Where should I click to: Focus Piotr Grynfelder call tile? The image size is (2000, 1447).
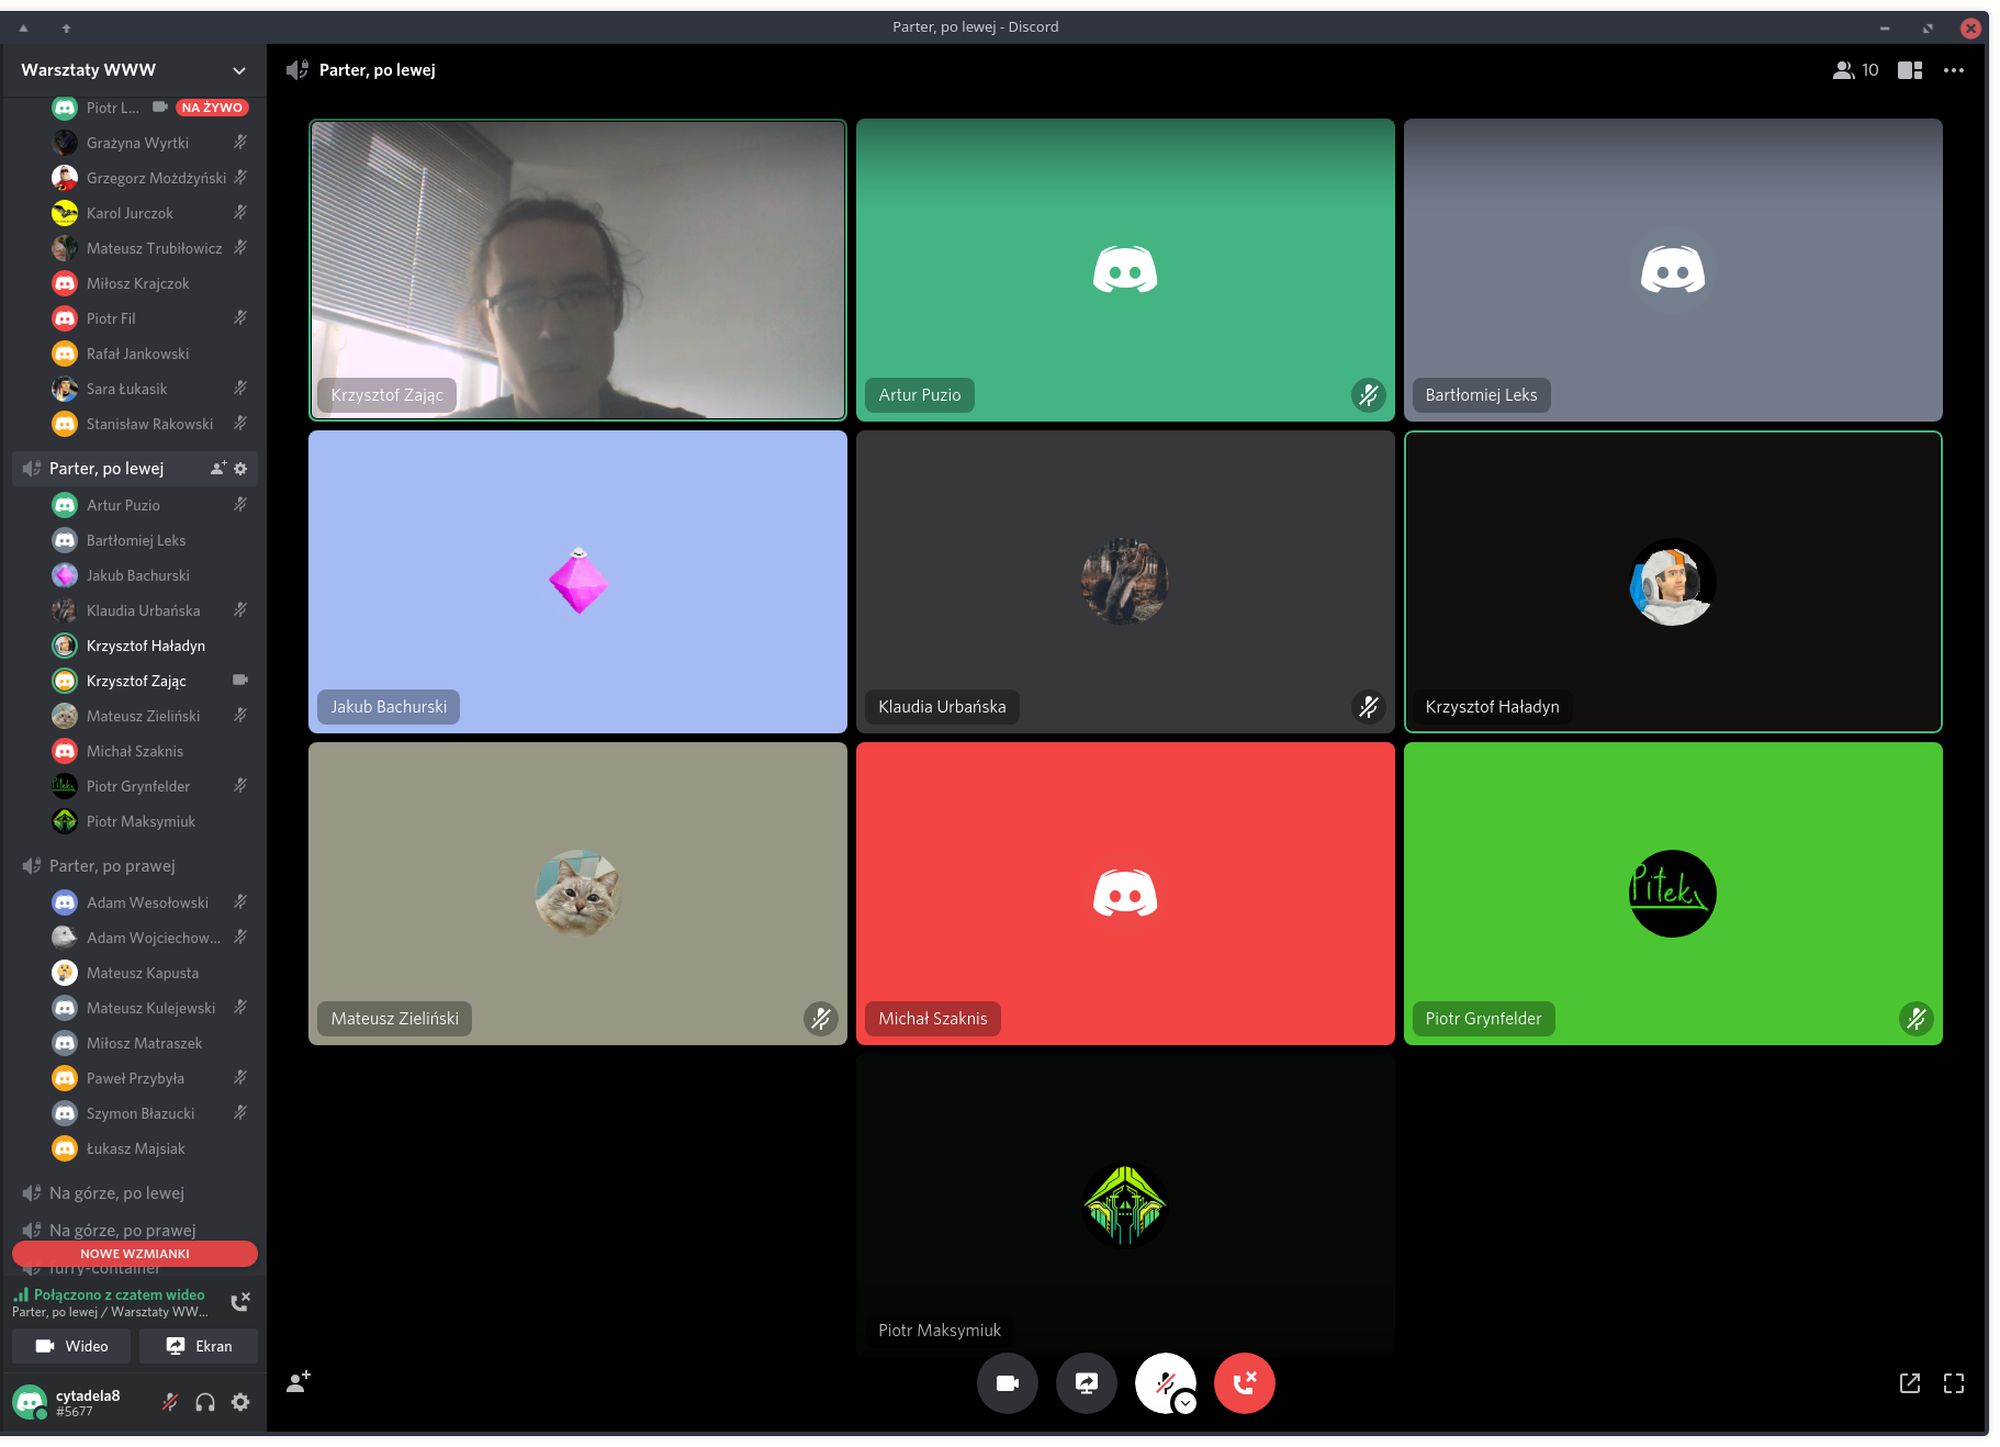(x=1673, y=894)
